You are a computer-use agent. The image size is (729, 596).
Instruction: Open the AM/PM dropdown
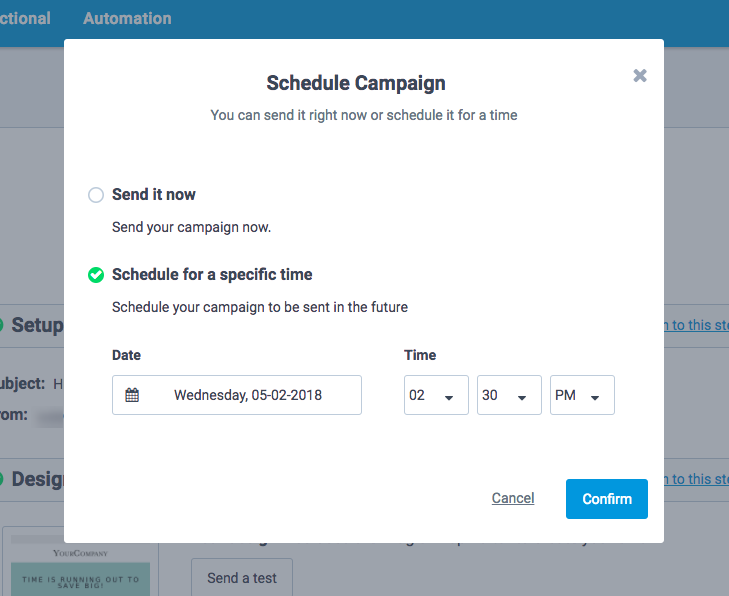[582, 395]
